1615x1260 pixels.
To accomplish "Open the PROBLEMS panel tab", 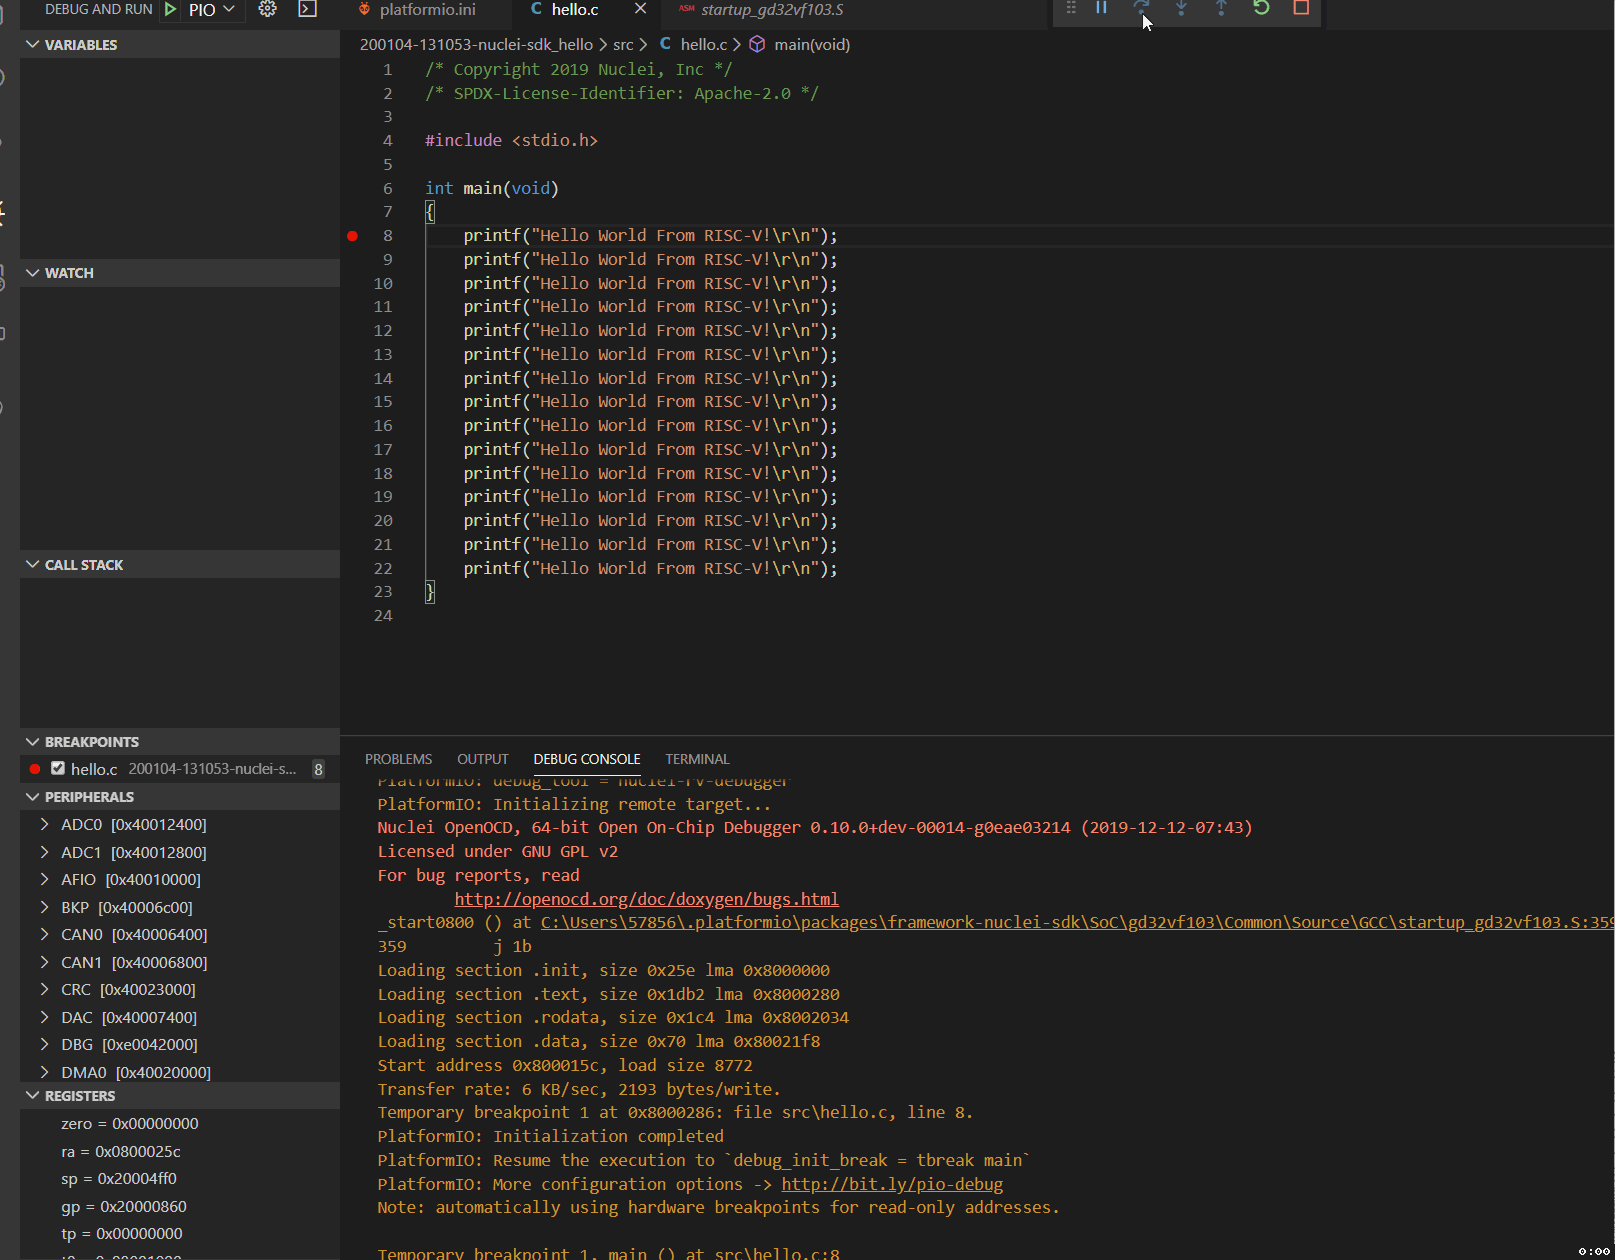I will 398,759.
